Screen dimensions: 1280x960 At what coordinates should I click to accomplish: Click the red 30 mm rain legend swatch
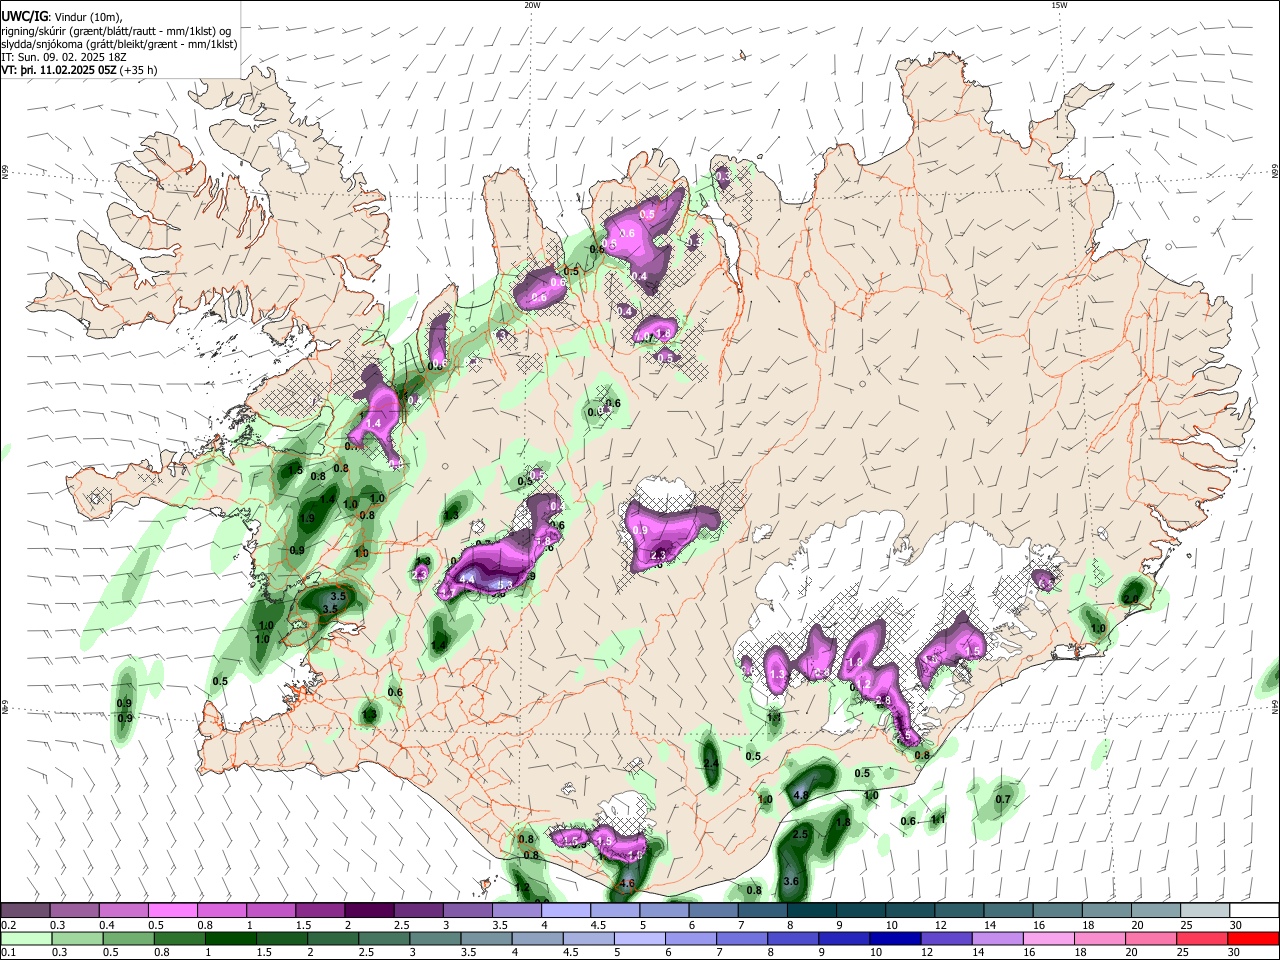[1253, 939]
